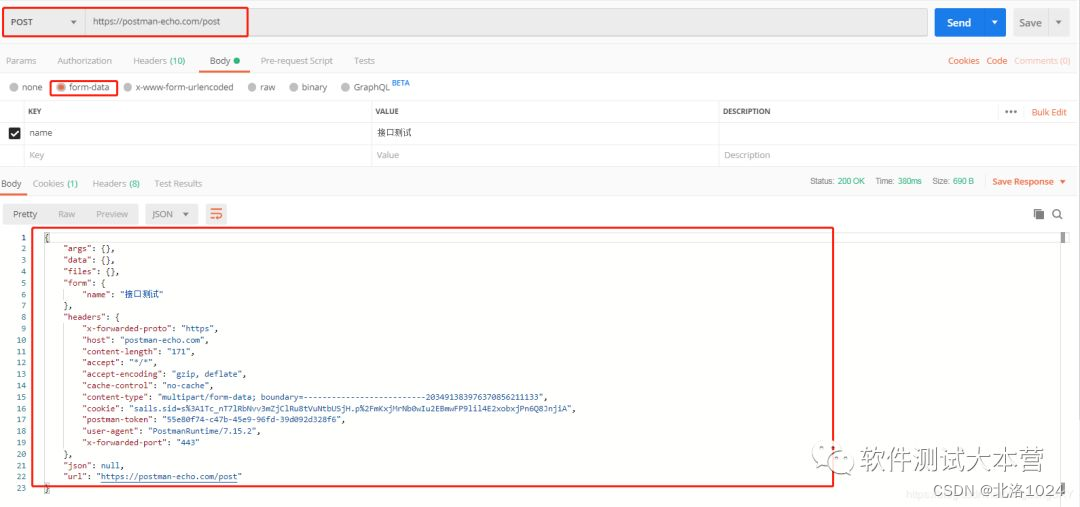
Task: Click the DESCRIPTION column header
Action: pos(747,112)
